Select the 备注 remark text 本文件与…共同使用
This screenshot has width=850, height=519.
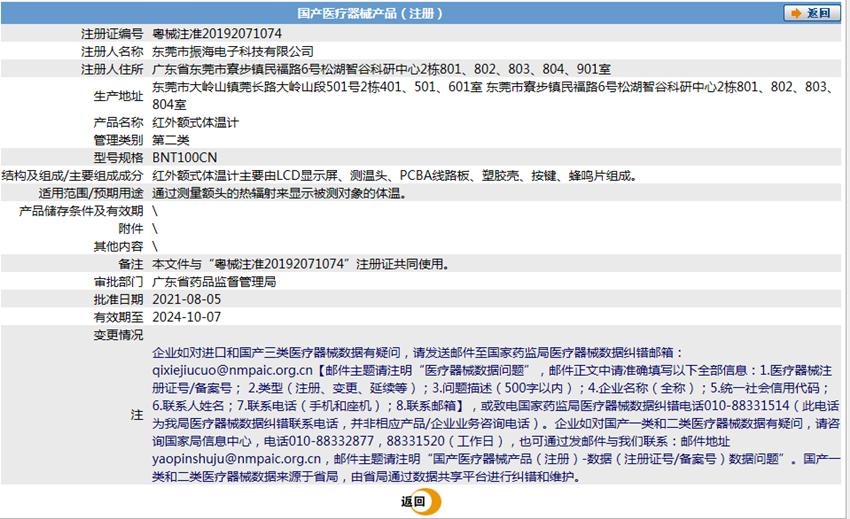(x=300, y=264)
